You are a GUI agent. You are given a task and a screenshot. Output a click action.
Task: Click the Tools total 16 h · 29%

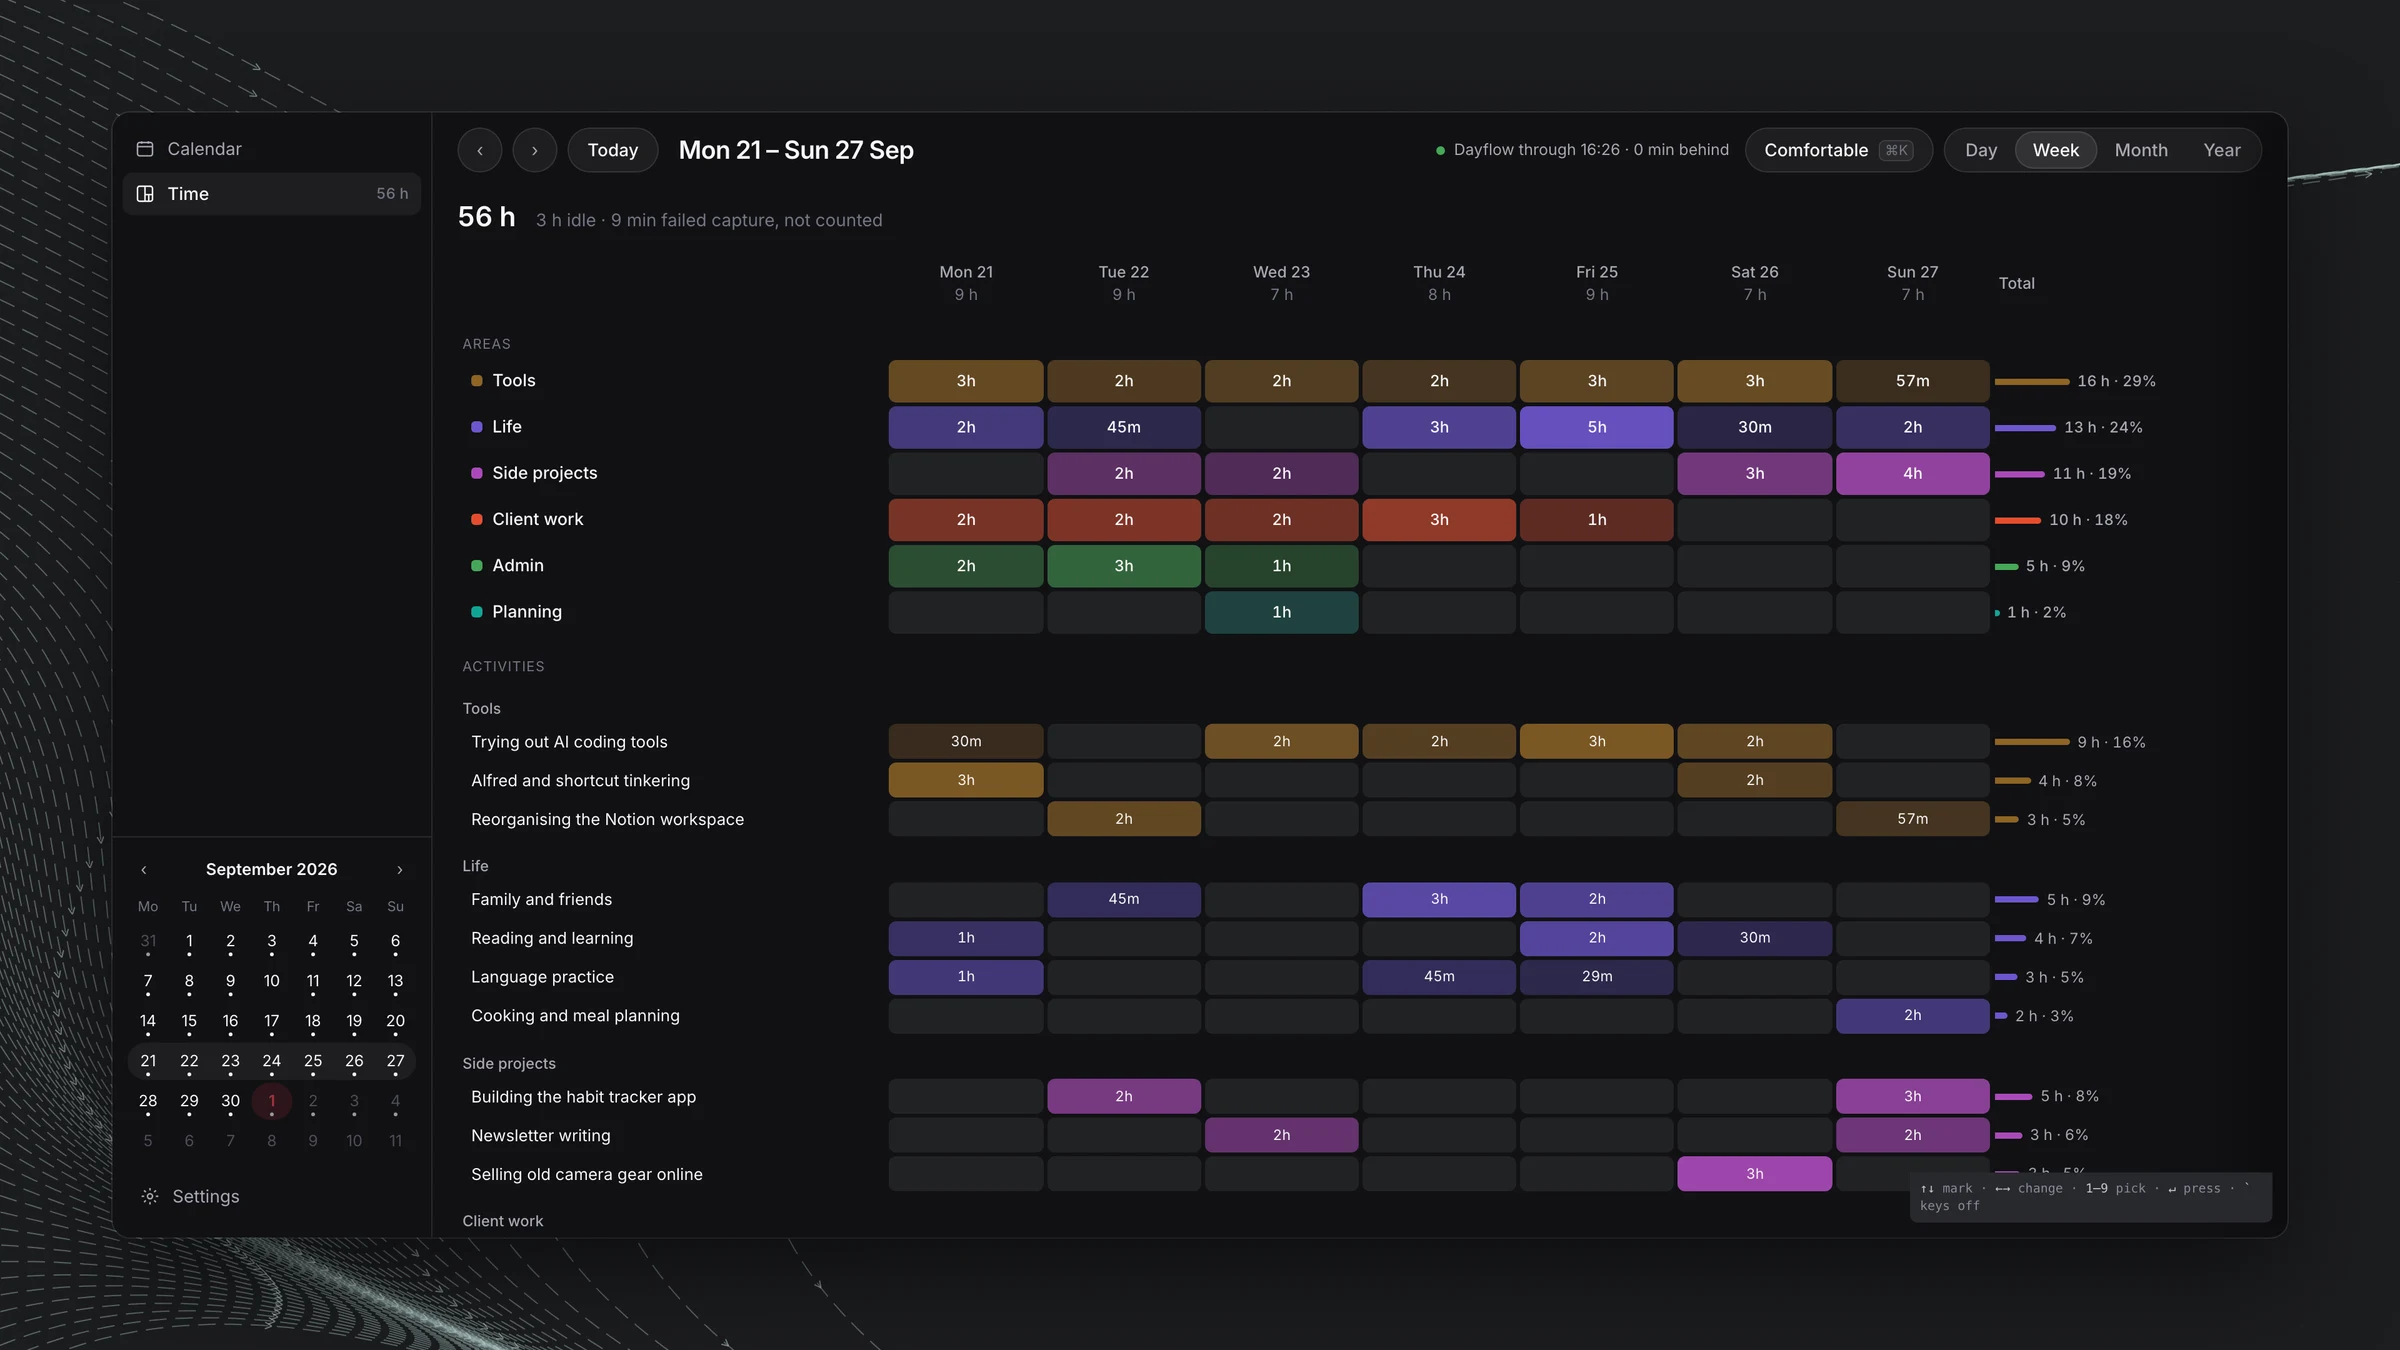click(x=2116, y=381)
